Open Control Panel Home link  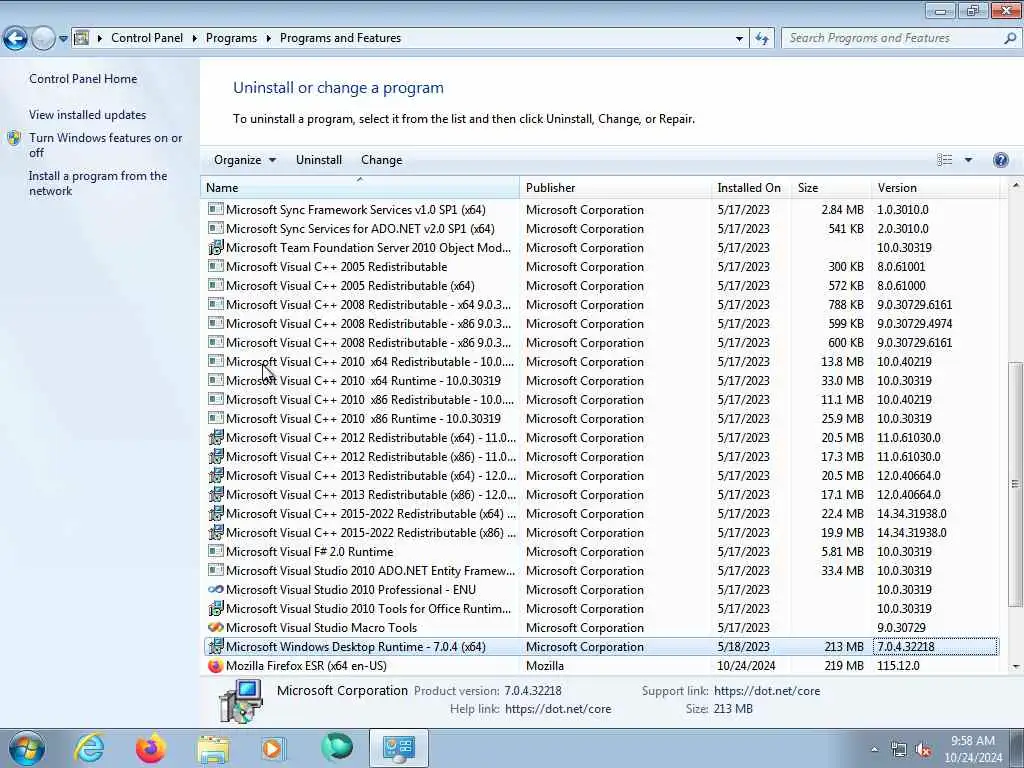(x=83, y=78)
